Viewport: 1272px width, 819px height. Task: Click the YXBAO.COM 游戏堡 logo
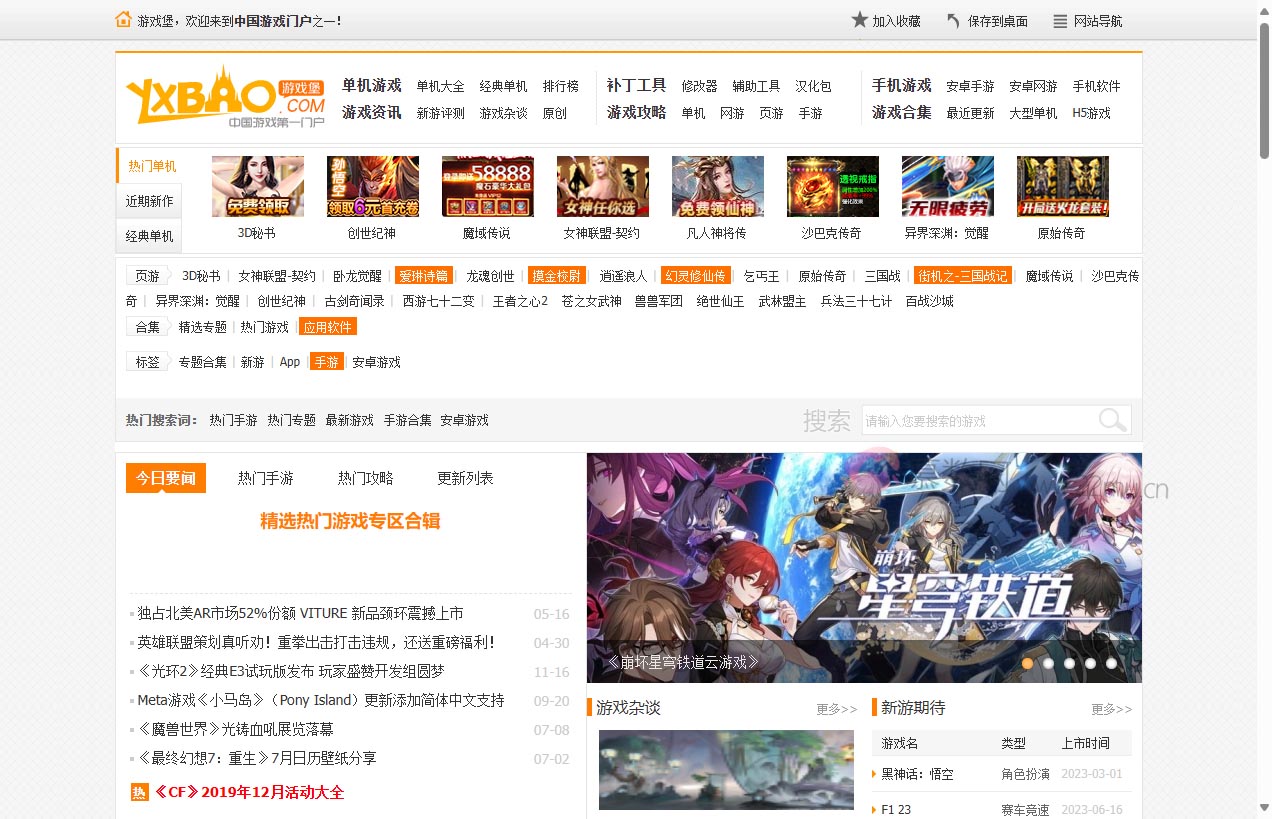(224, 97)
